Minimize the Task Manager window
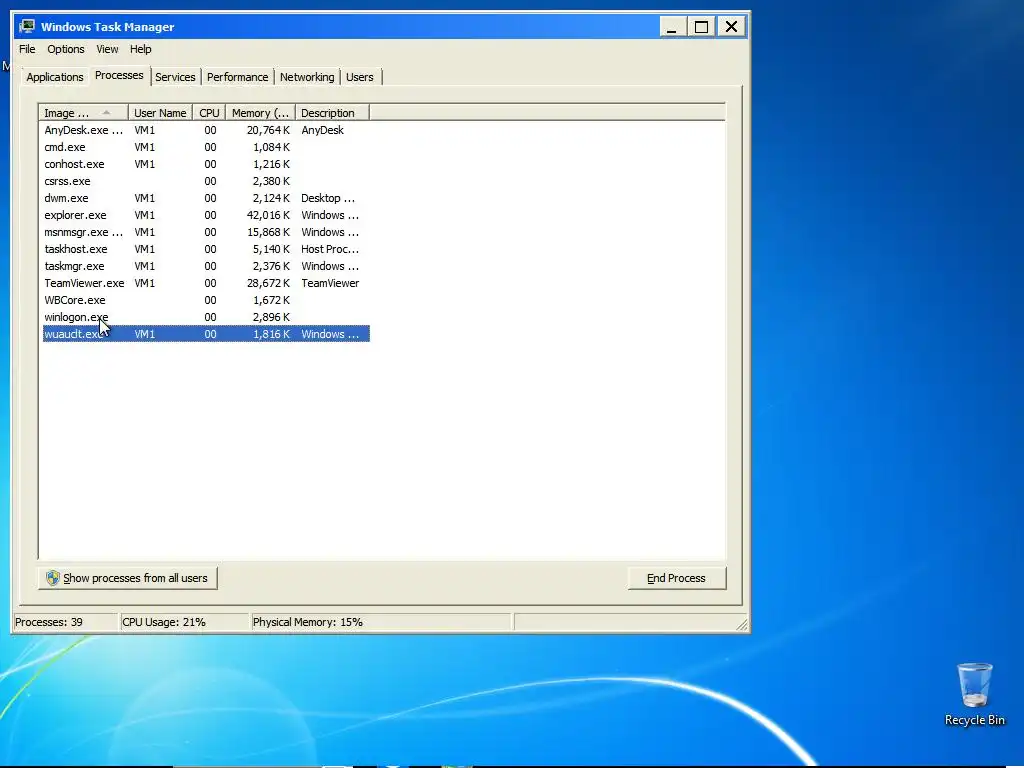The image size is (1024, 768). point(671,27)
